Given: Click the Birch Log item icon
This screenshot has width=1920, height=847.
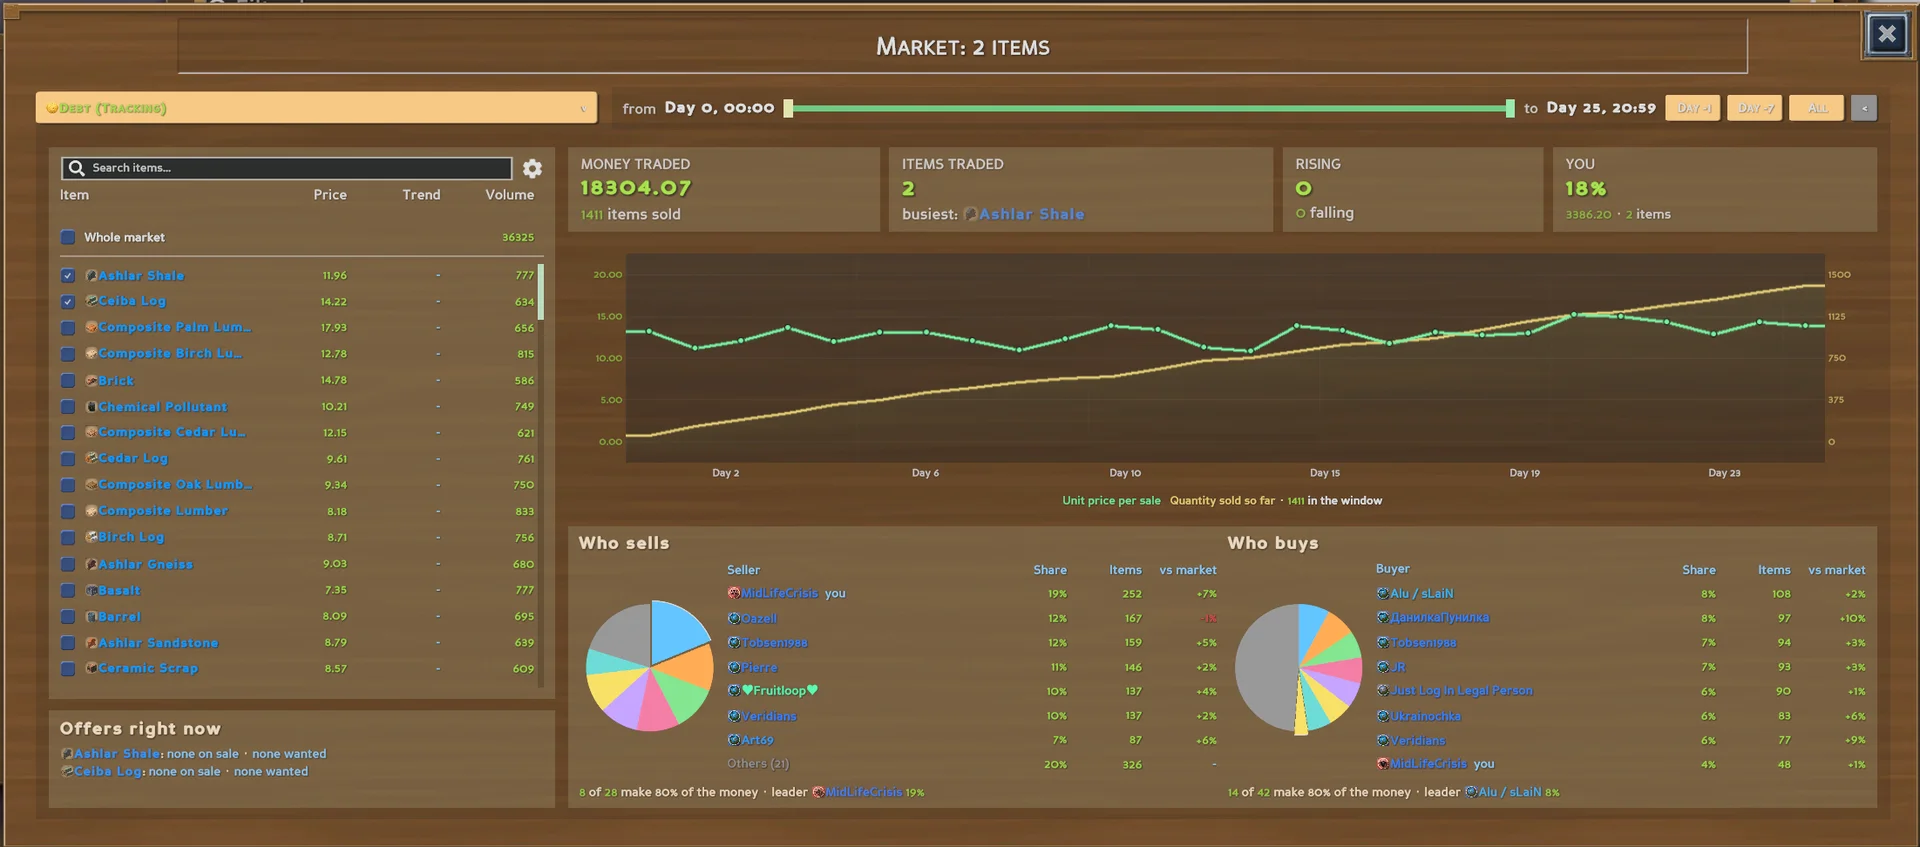Looking at the screenshot, I should (91, 537).
